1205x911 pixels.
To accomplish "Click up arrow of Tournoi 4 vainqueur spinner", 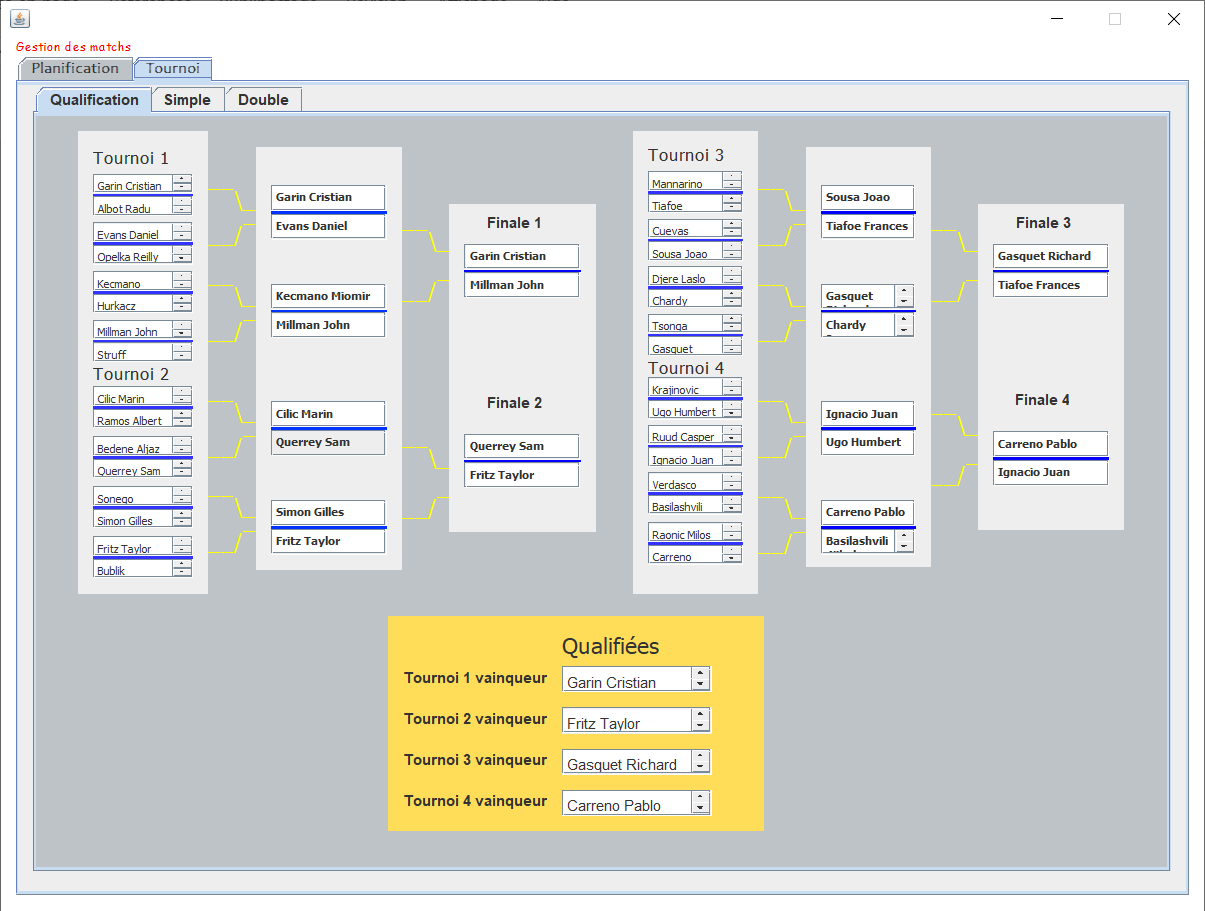I will (701, 796).
